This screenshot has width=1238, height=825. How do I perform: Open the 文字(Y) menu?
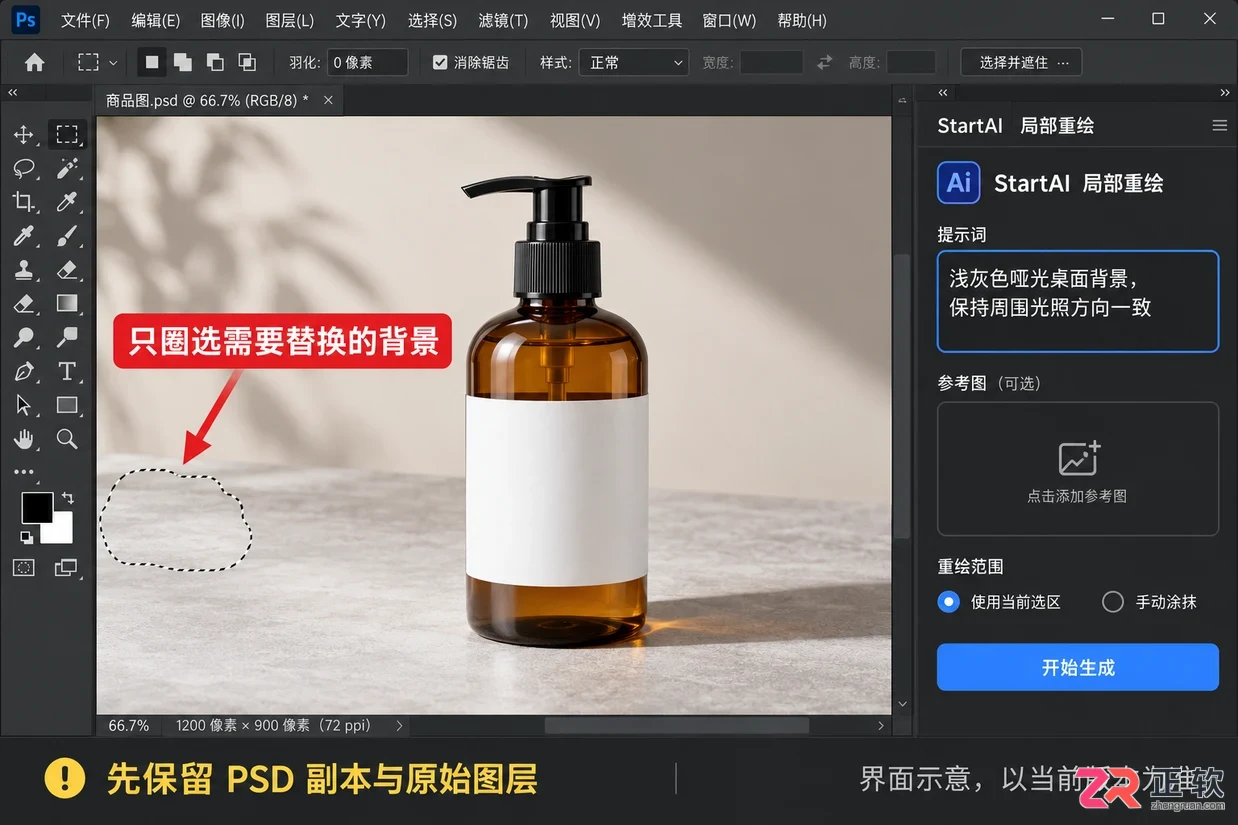pos(361,20)
